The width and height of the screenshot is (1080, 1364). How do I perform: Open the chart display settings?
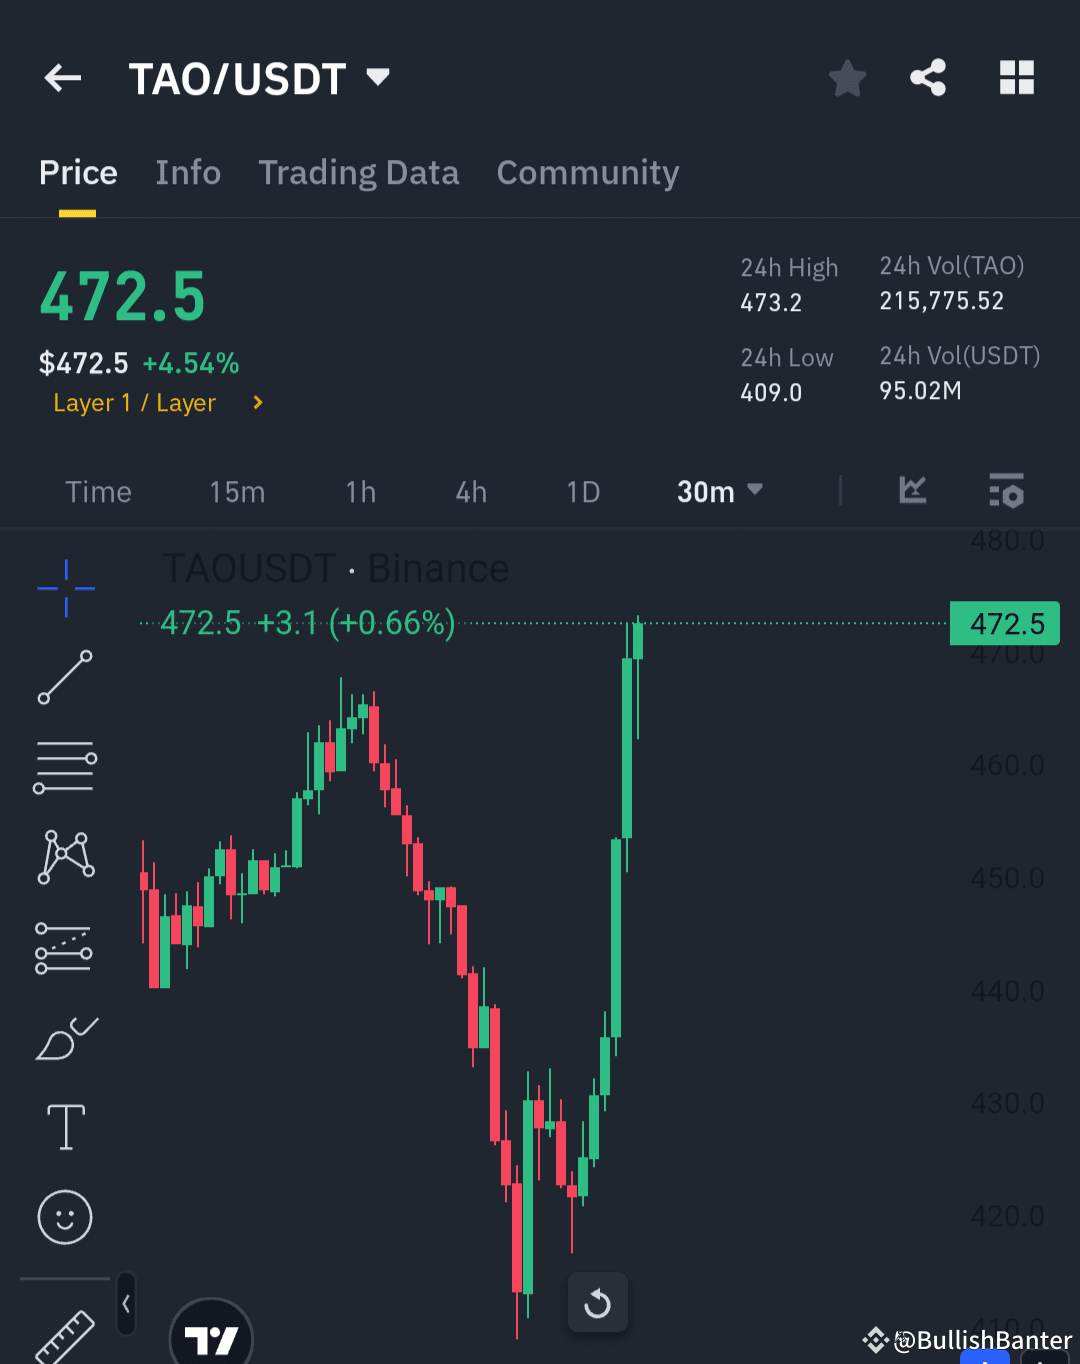point(1007,491)
